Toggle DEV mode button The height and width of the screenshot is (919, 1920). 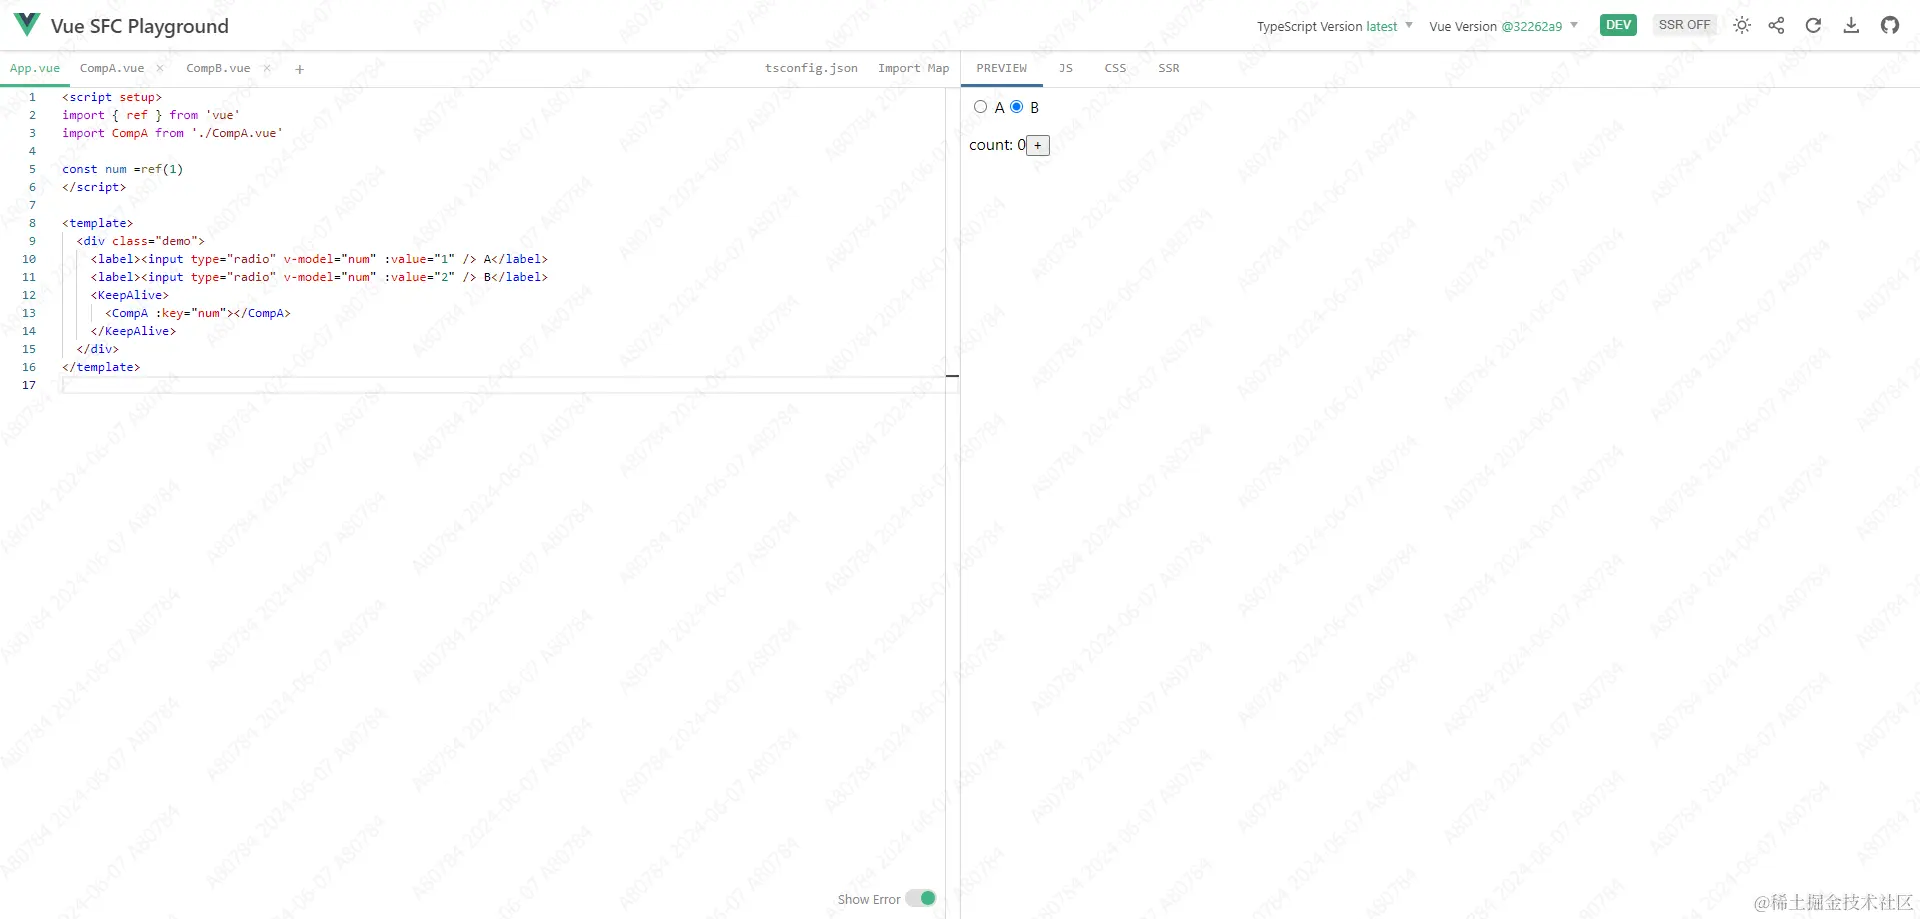point(1618,25)
